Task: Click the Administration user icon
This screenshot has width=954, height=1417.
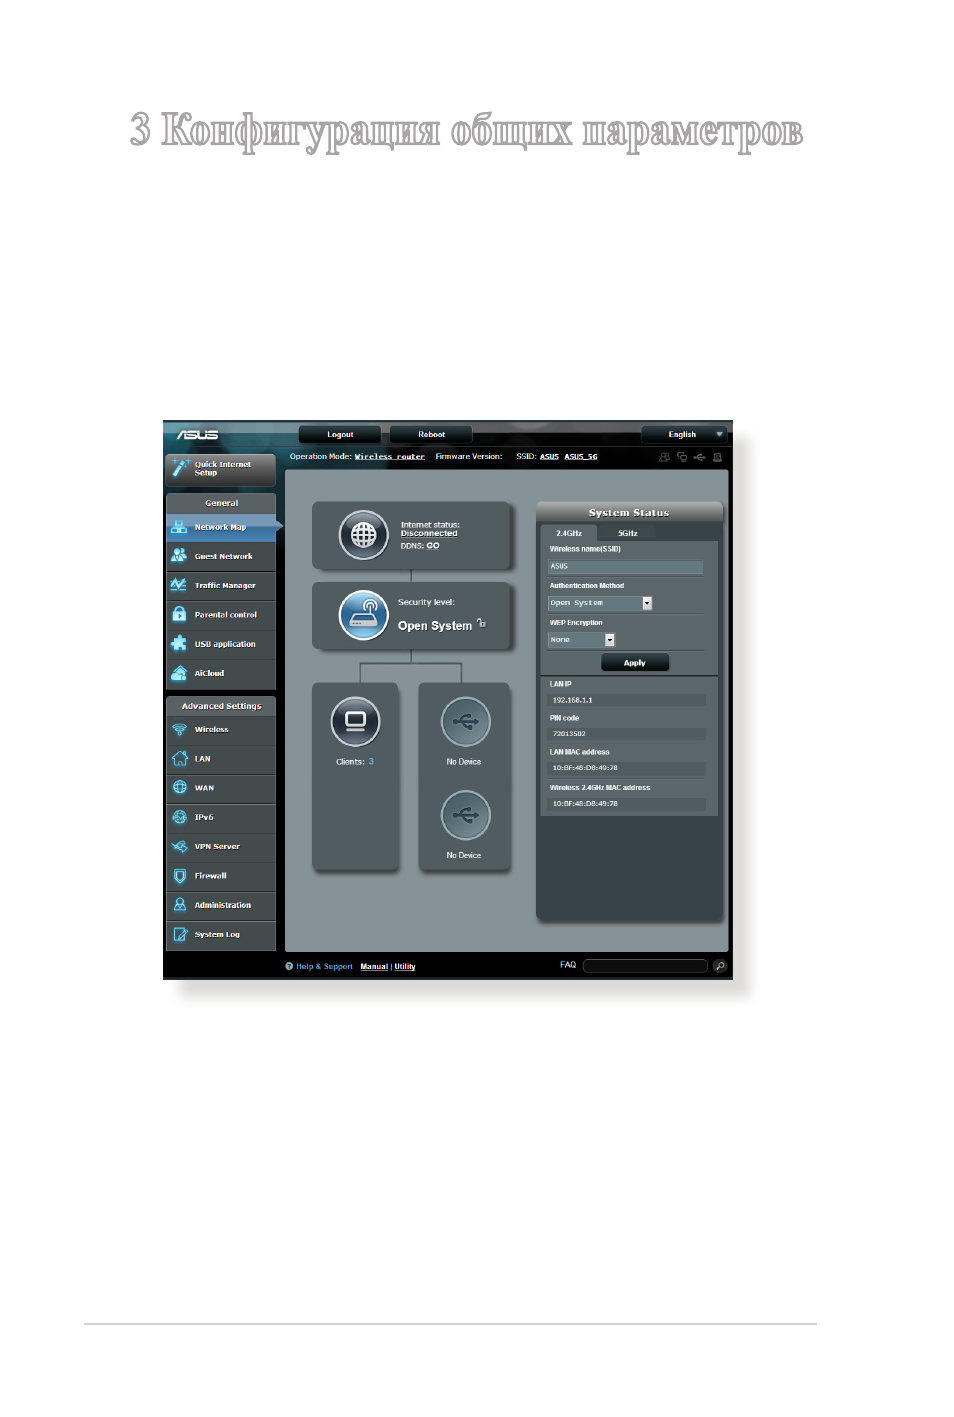Action: 180,904
